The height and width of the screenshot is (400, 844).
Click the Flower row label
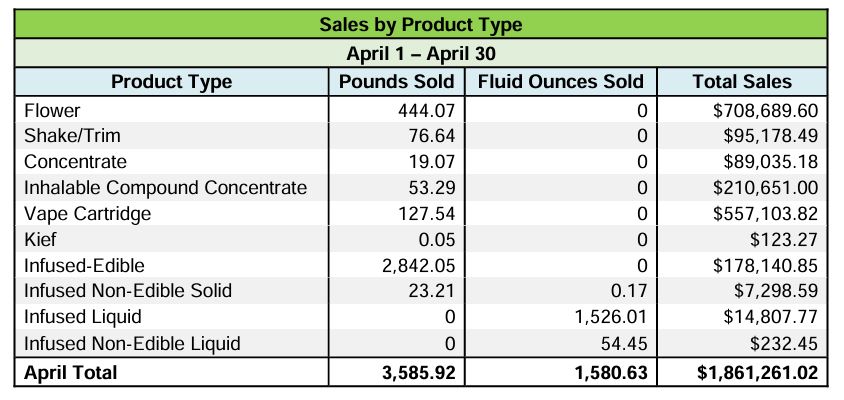pos(52,110)
